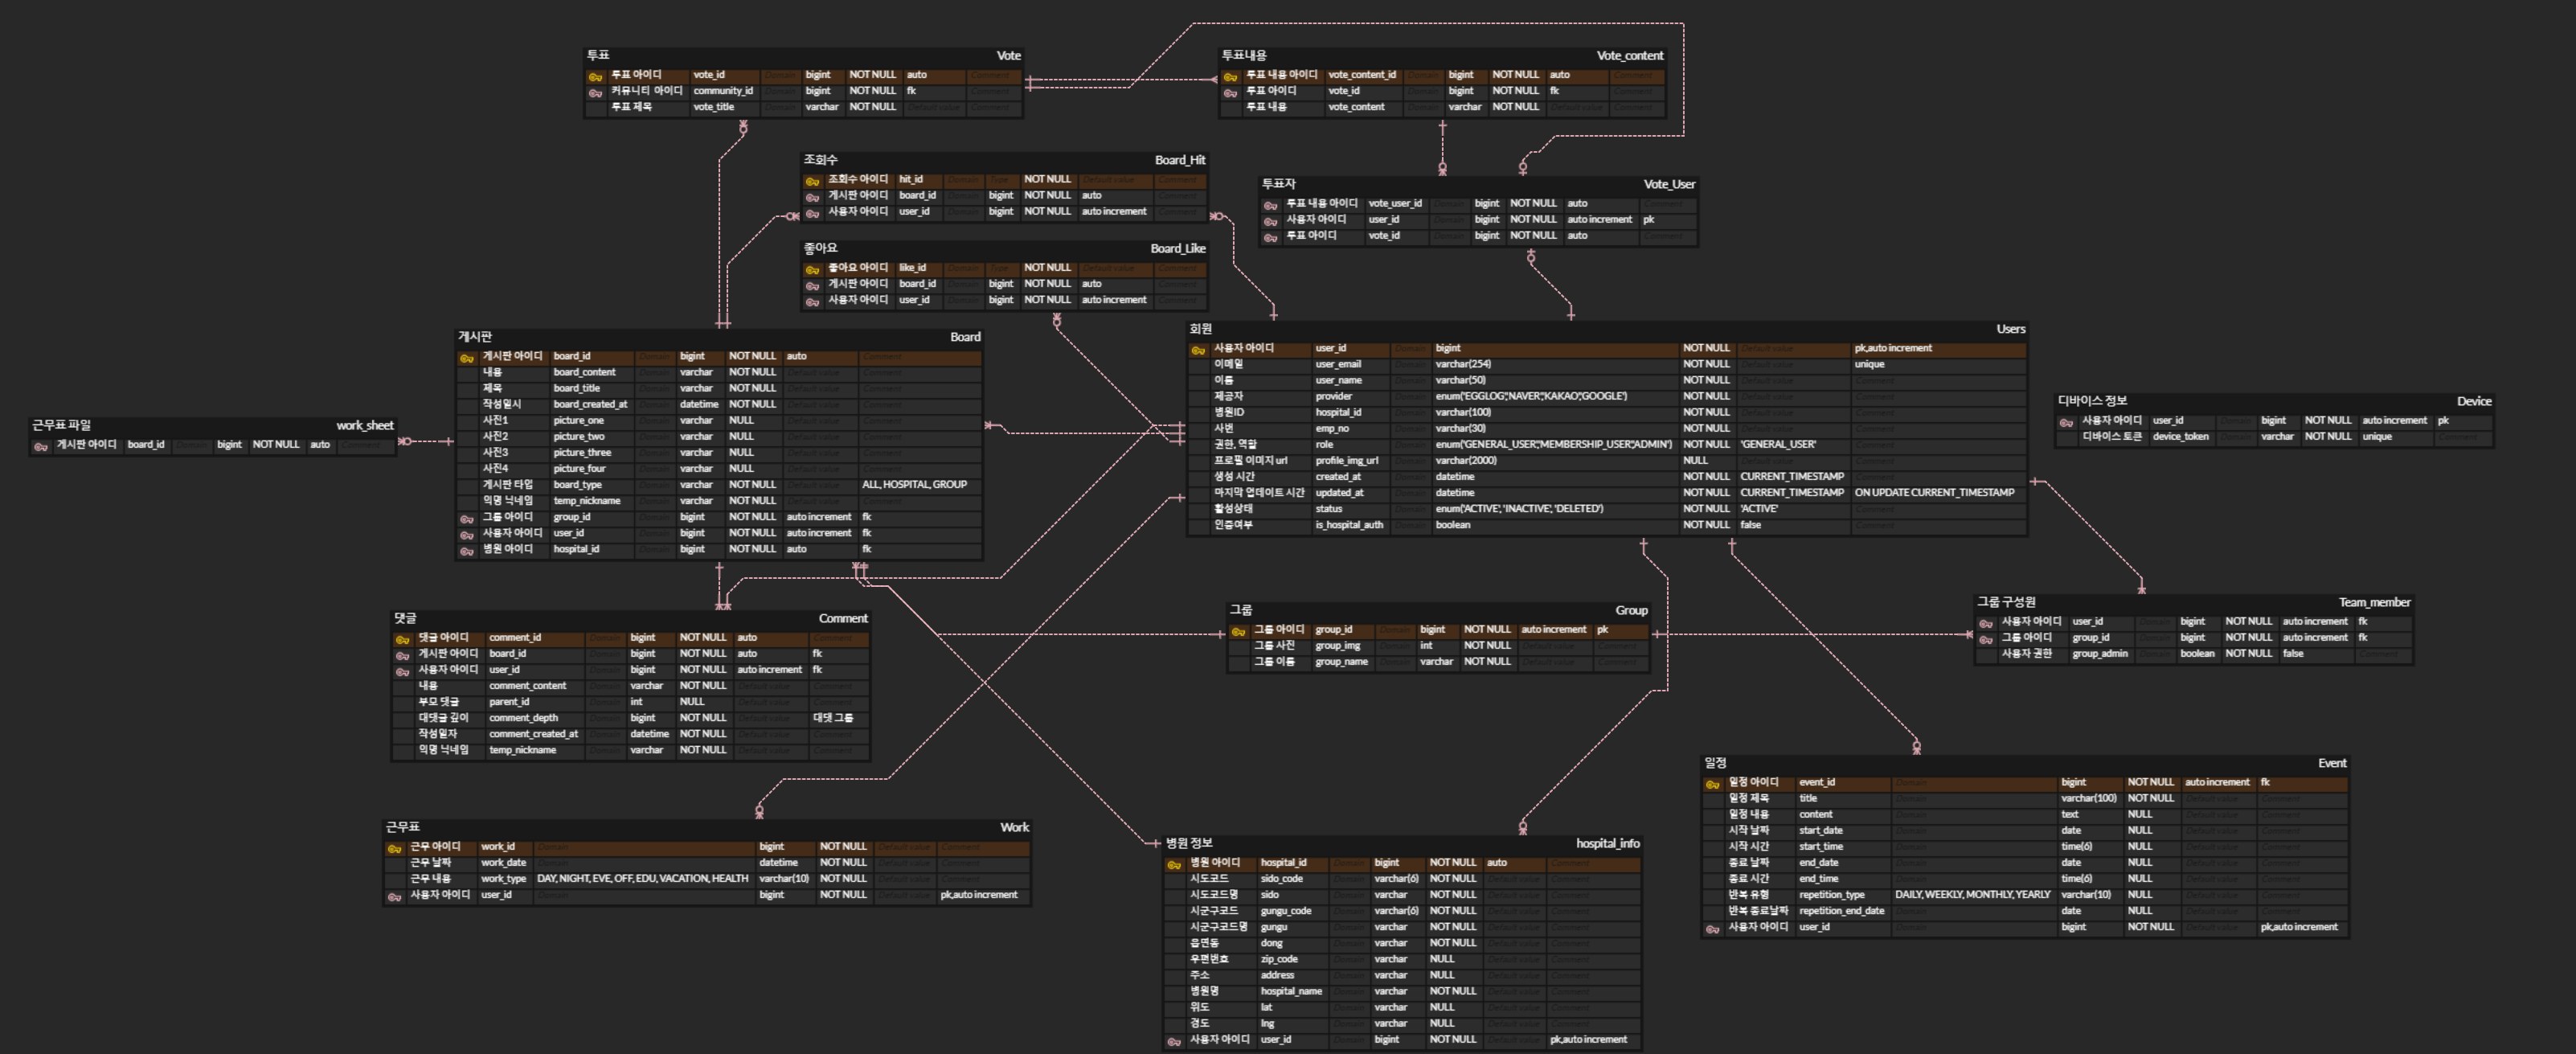Click the key icon next to like_id
This screenshot has height=1054, width=2576.
(813, 269)
